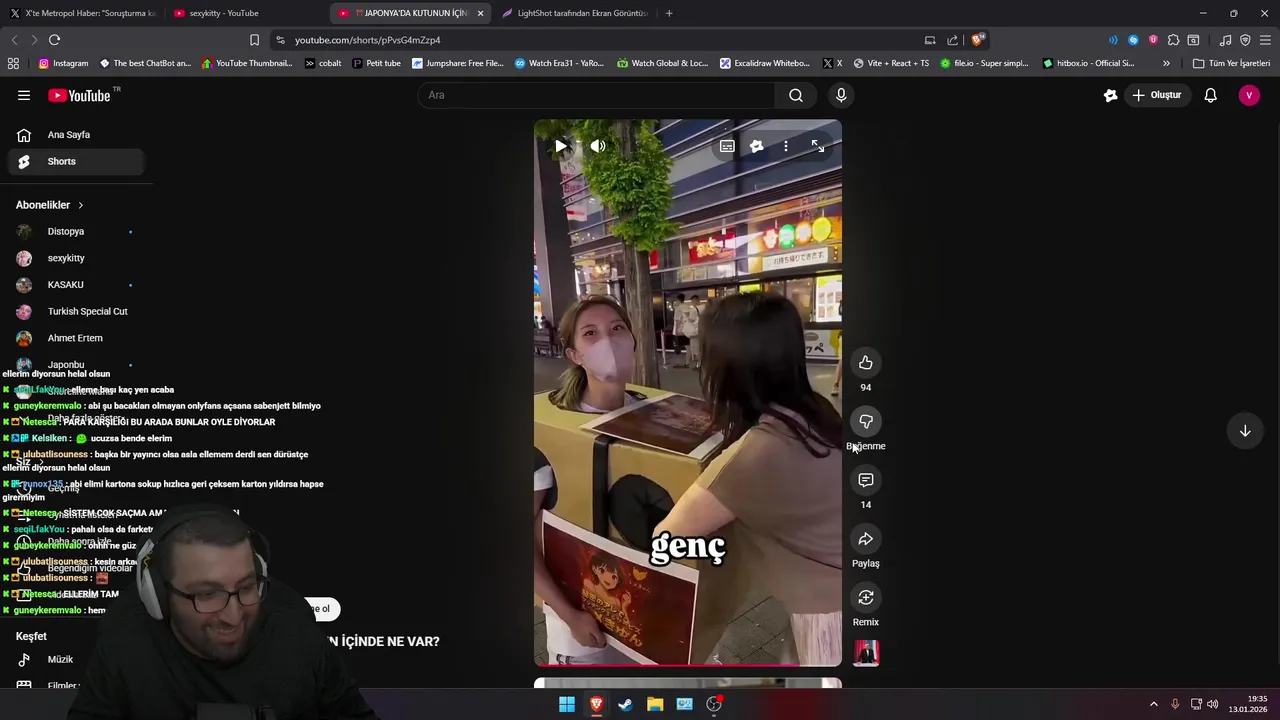Click the like (thumbs up) button
1280x720 pixels.
[x=866, y=363]
